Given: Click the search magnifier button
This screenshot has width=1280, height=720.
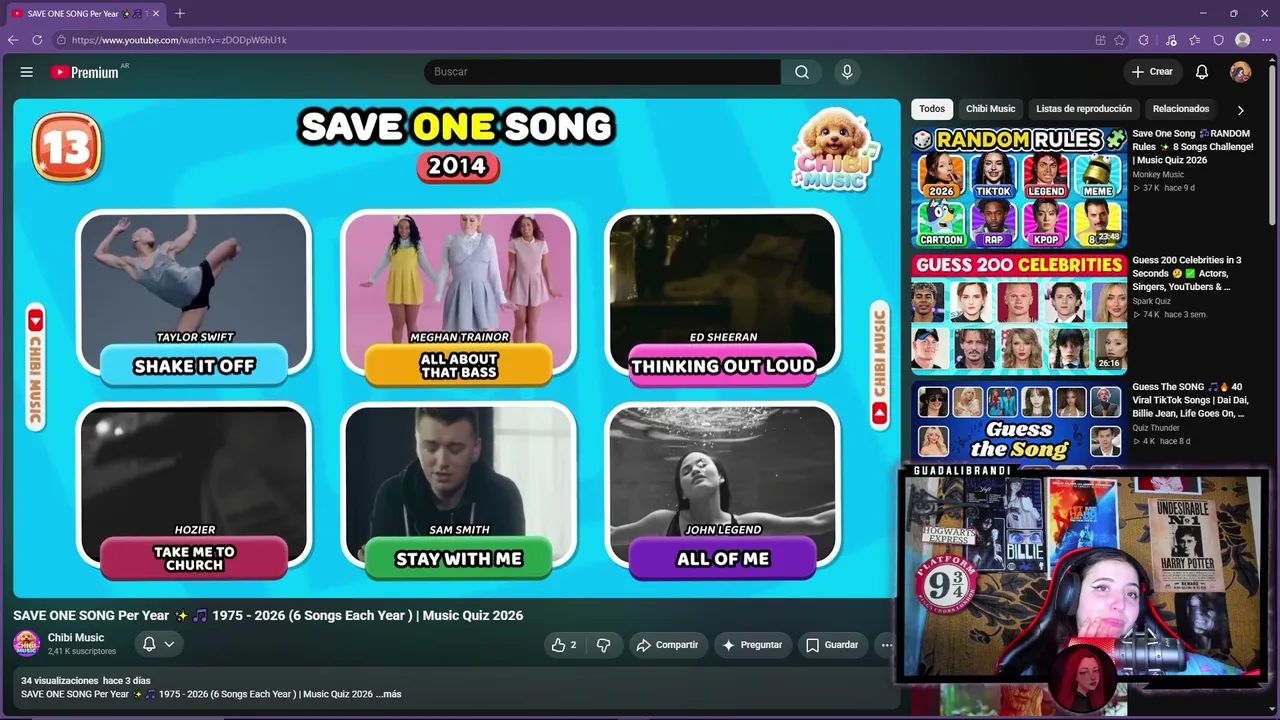Looking at the screenshot, I should click(x=802, y=72).
